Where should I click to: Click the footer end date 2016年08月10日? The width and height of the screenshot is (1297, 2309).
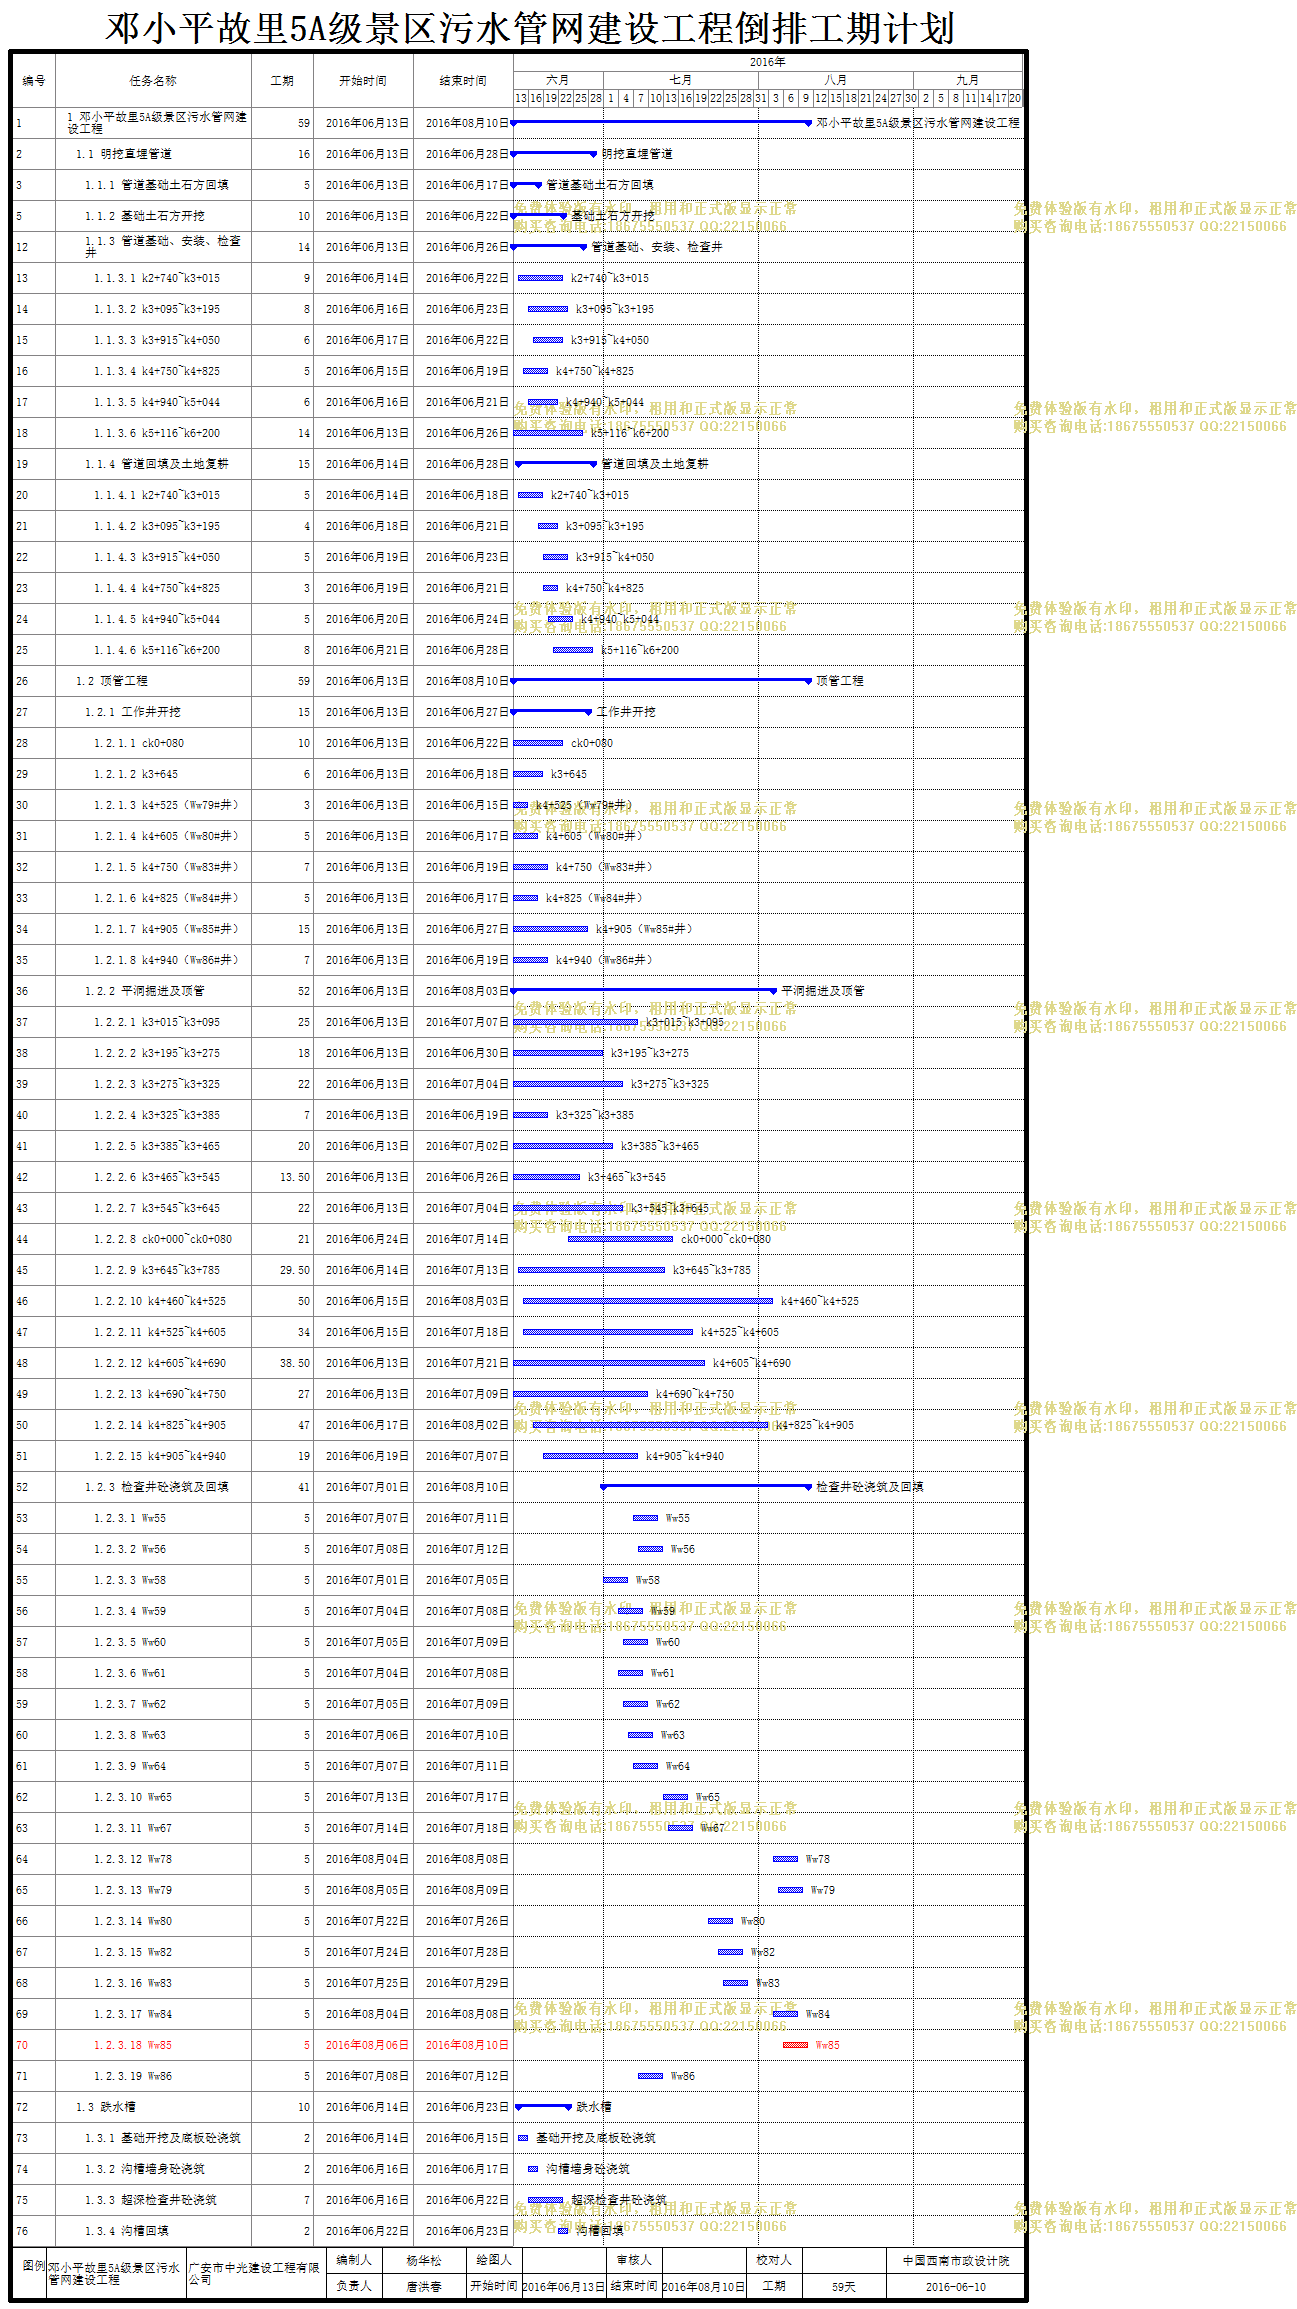(x=704, y=2286)
